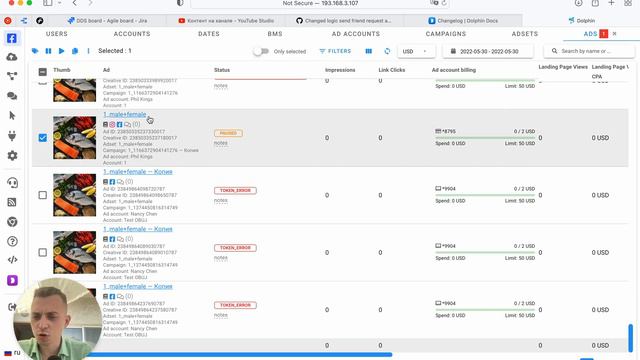Uncheck the selected 1_male+female ad checkbox
The width and height of the screenshot is (640, 360).
pos(42,138)
